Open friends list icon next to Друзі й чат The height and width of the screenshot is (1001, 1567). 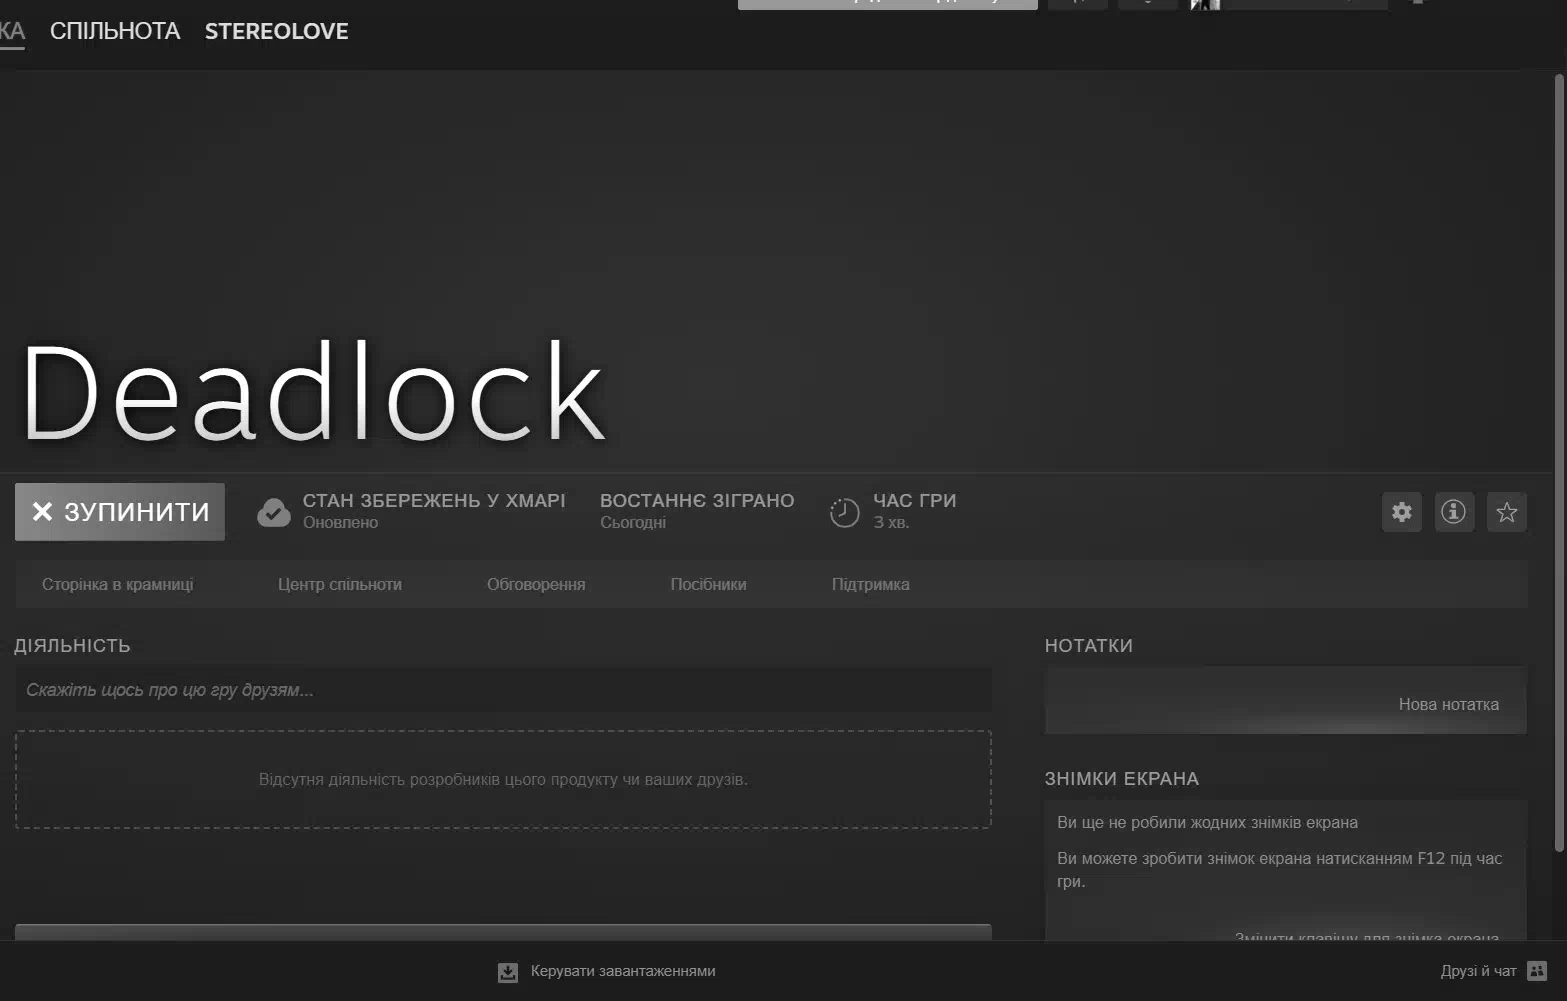pyautogui.click(x=1538, y=971)
